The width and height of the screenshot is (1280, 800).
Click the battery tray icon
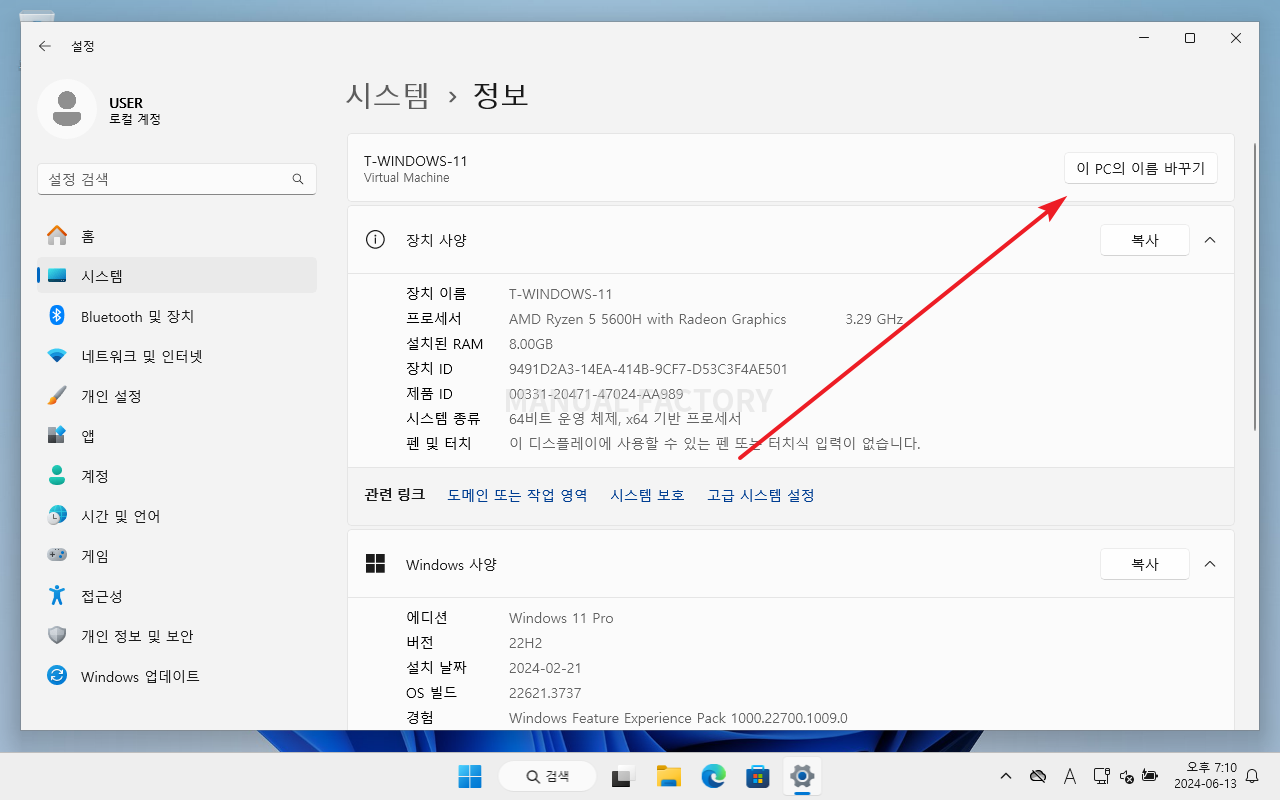point(1150,776)
